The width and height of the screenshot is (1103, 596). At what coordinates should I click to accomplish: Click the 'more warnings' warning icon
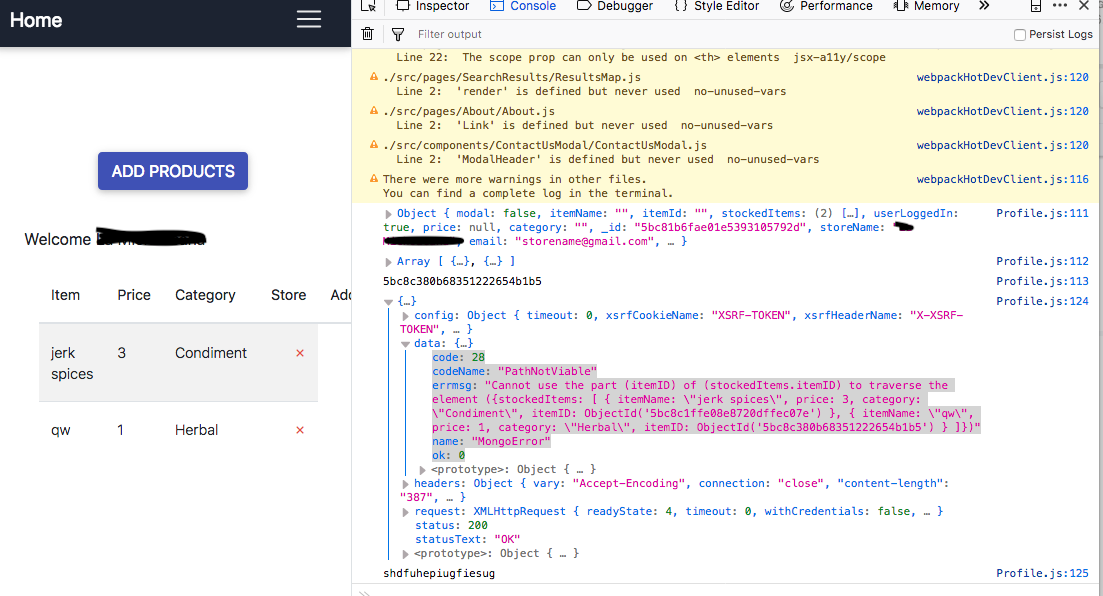374,179
